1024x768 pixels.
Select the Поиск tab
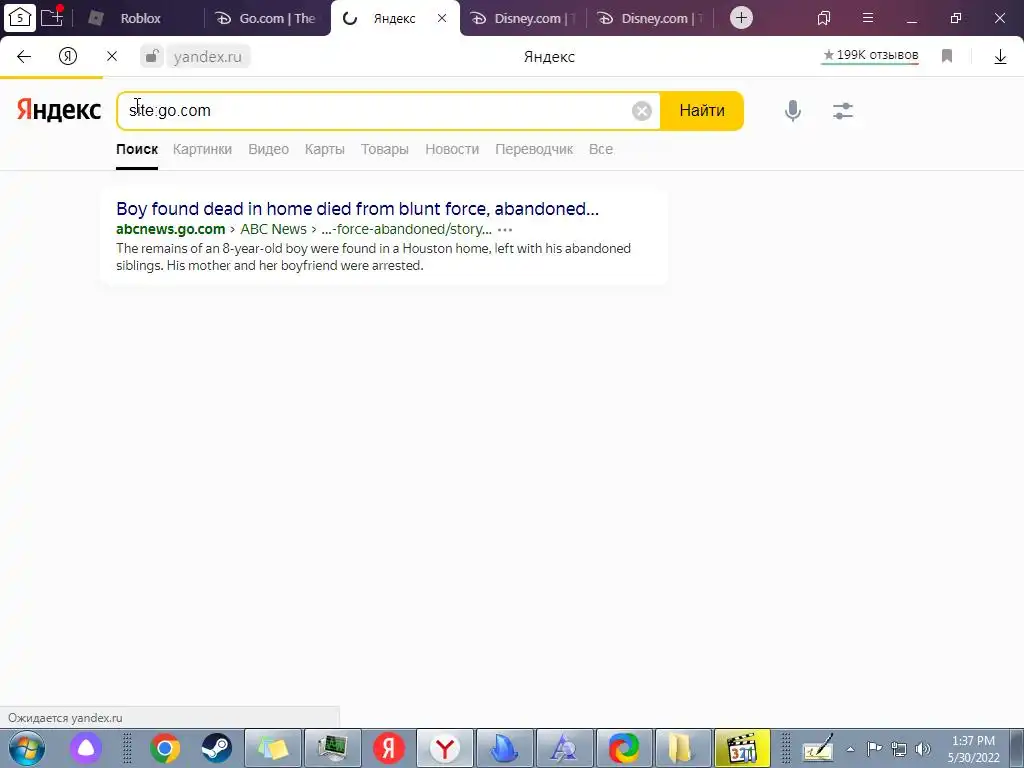click(x=137, y=150)
